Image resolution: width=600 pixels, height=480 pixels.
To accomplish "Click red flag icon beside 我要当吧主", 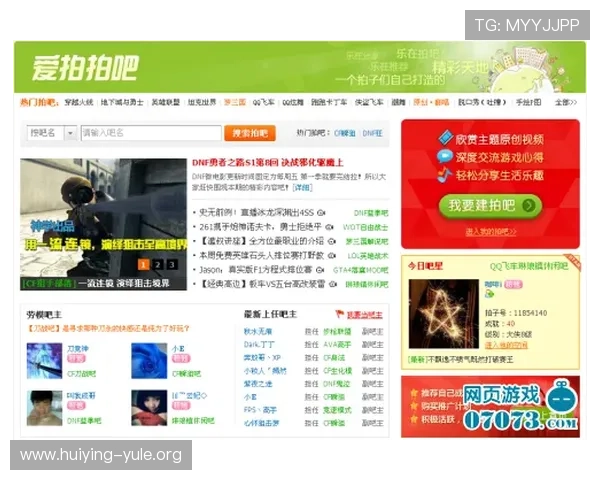I will [x=339, y=314].
